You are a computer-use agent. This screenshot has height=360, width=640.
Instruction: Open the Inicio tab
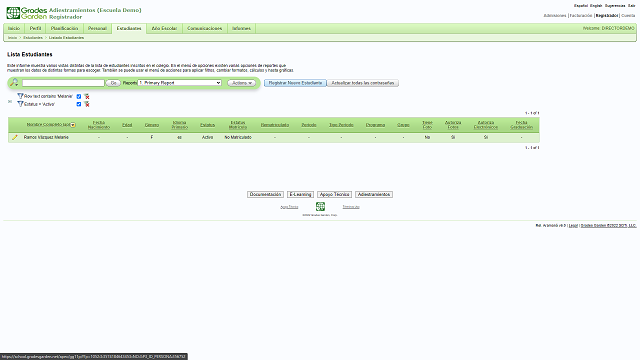pyautogui.click(x=14, y=29)
